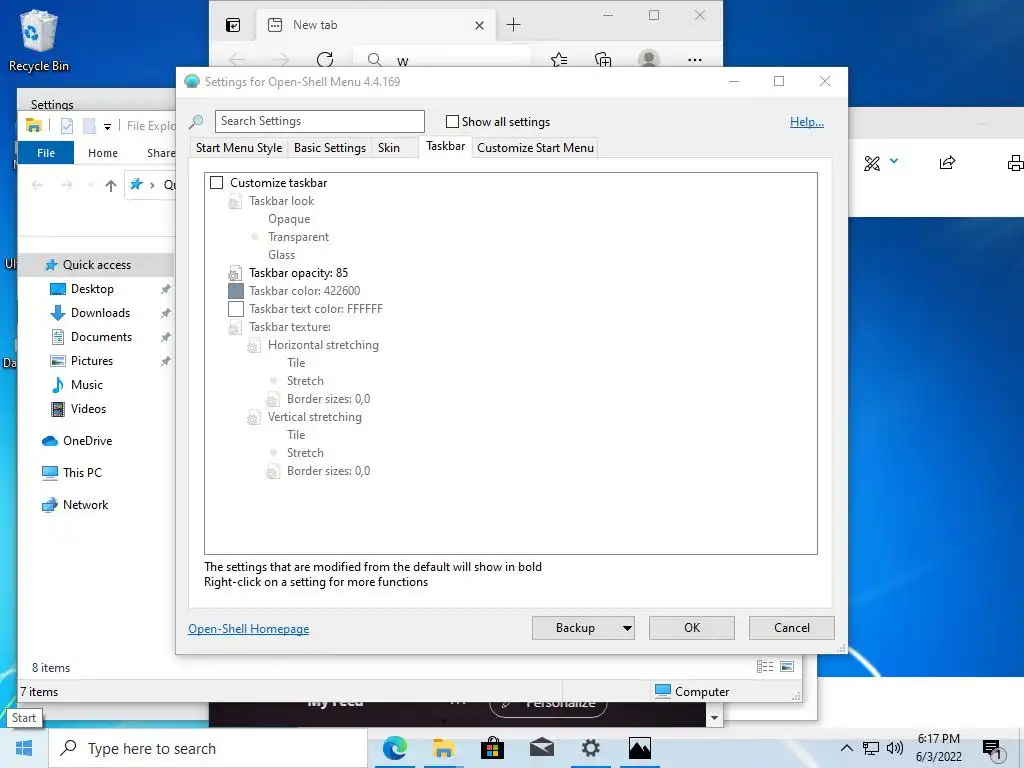Open Desktop folder in File Explorer sidebar
1024x768 pixels.
(x=92, y=289)
